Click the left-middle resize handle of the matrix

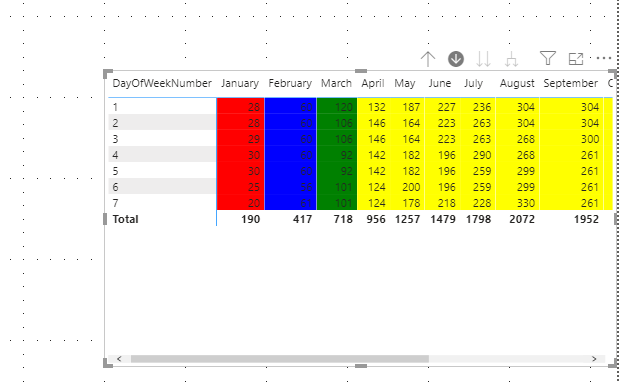pyautogui.click(x=105, y=219)
